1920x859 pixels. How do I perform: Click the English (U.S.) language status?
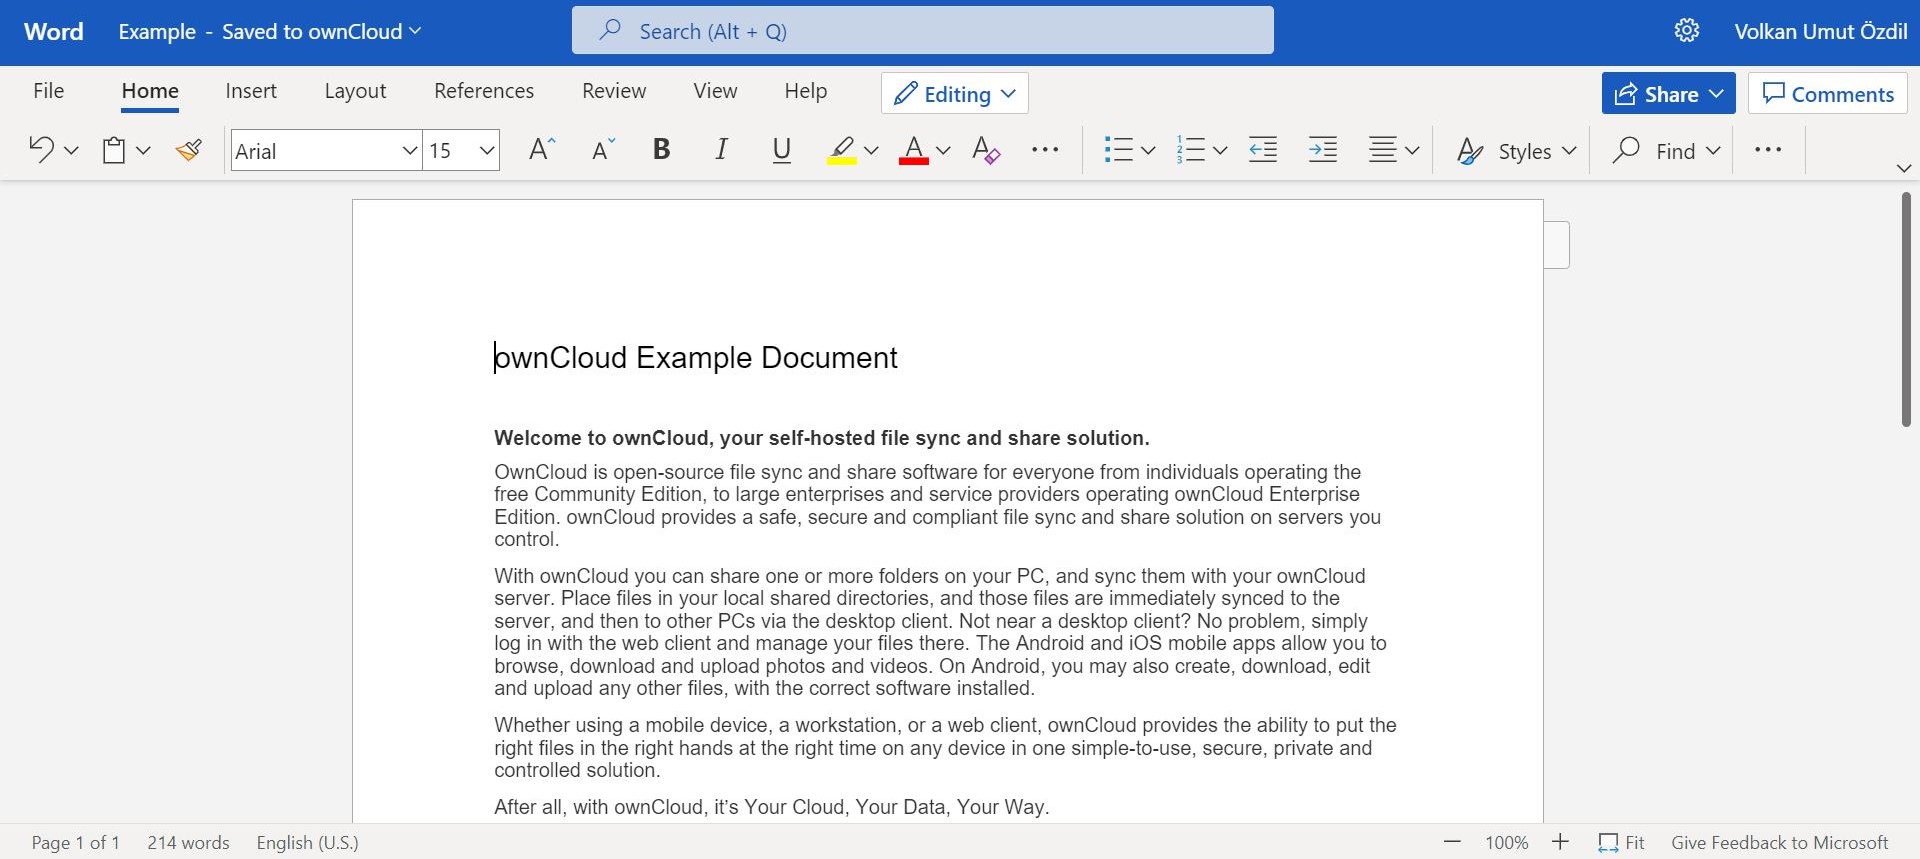[x=308, y=843]
